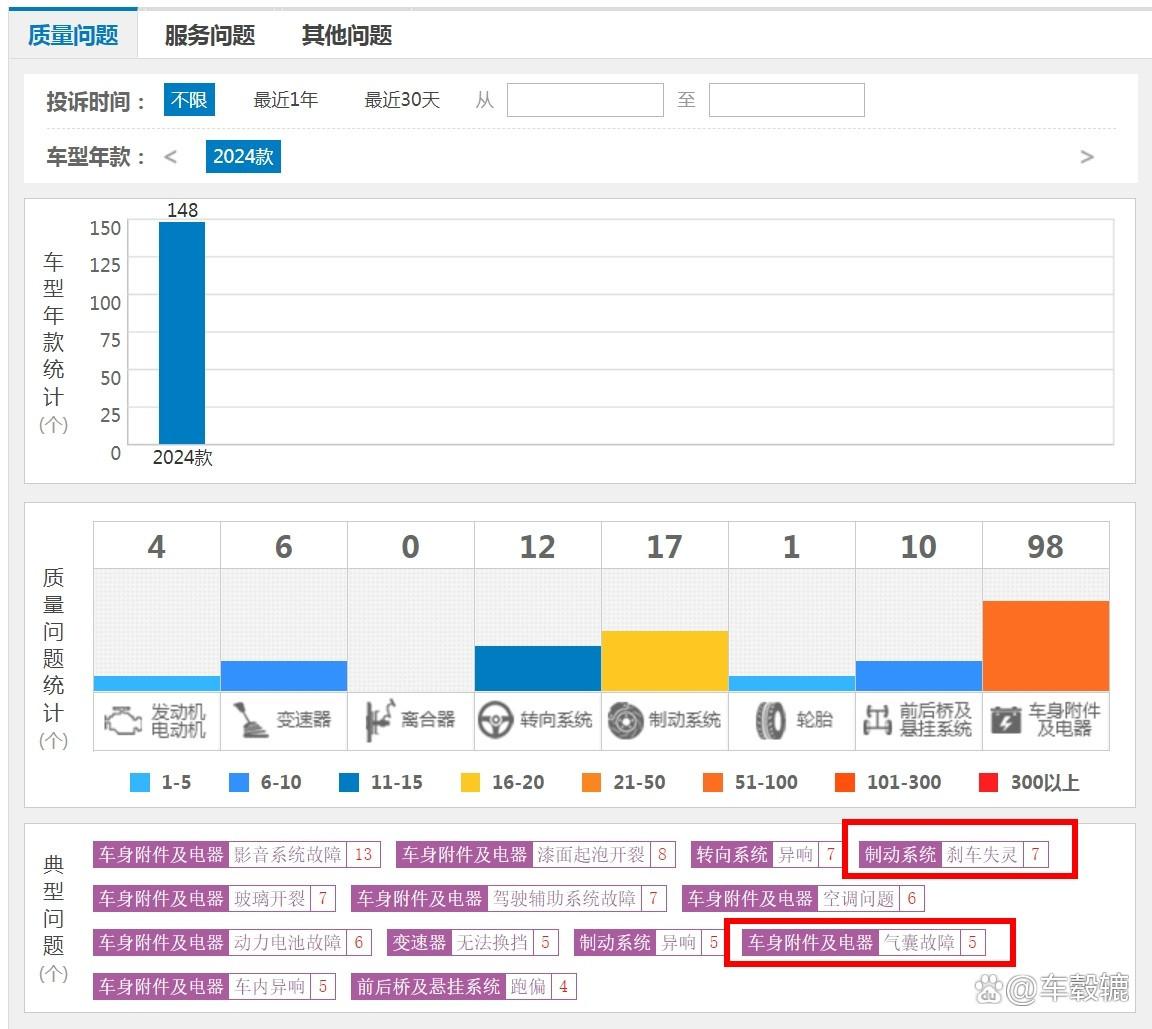Click the battery (车身附件及电器) icon

1006,720
